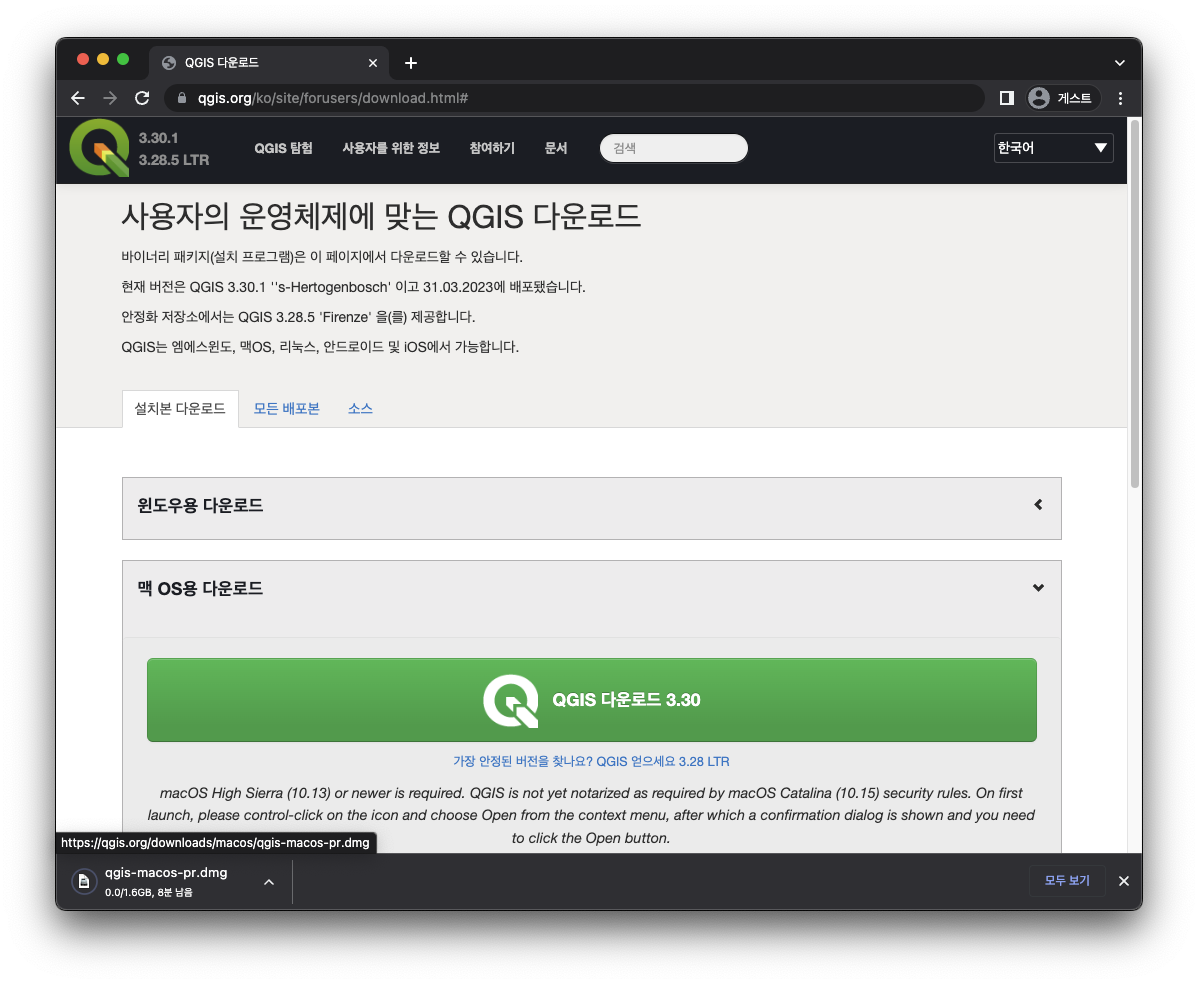The height and width of the screenshot is (984, 1198).
Task: Open the 한국어 language dropdown
Action: [1053, 147]
